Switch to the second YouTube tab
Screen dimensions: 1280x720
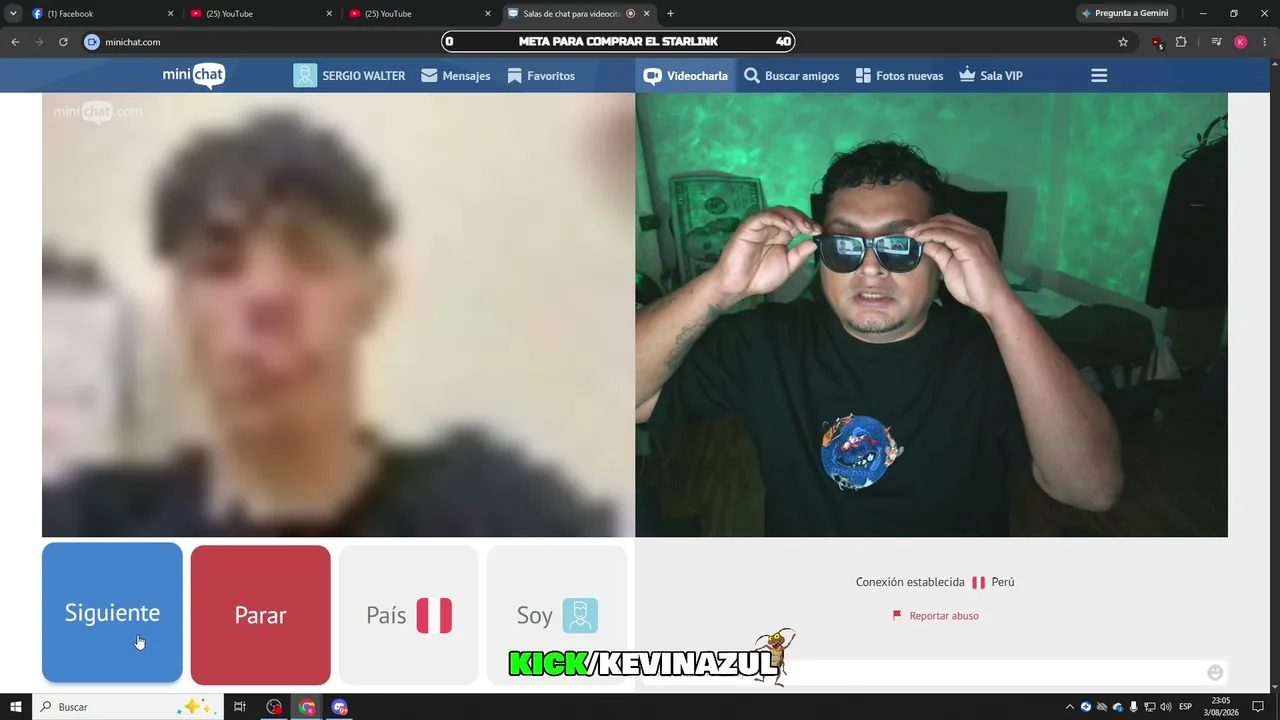coord(419,14)
